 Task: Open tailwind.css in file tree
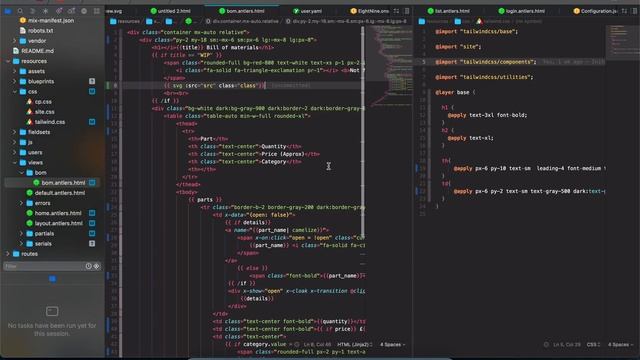(x=45, y=122)
